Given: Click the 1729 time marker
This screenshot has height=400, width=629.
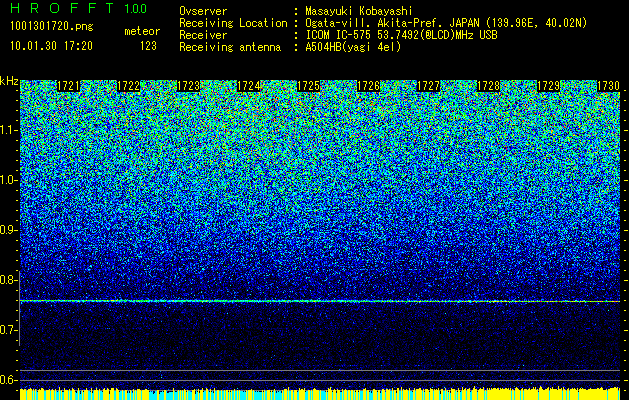Looking at the screenshot, I should (548, 86).
